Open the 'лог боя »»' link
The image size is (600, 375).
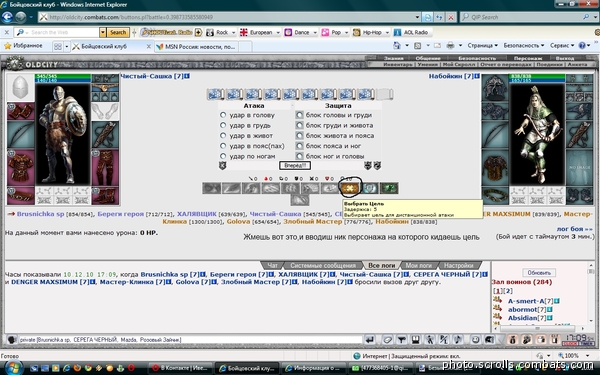pos(574,229)
